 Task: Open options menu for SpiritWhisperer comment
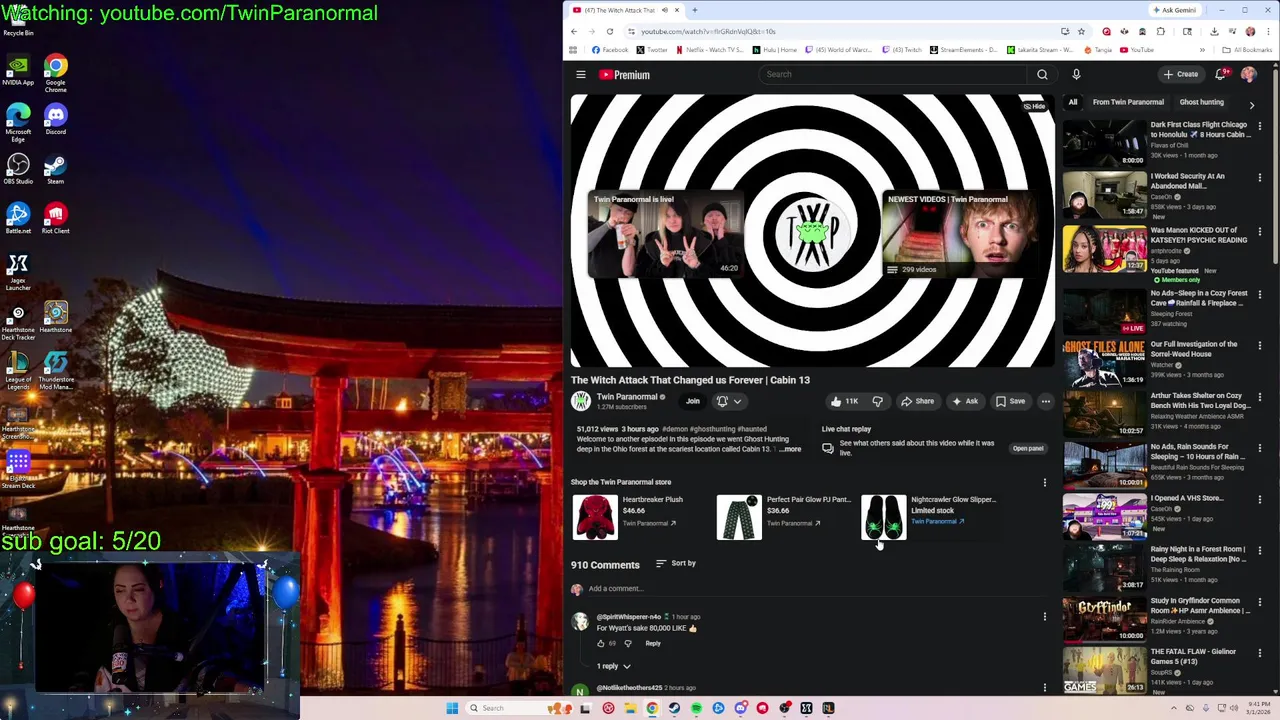tap(1045, 617)
